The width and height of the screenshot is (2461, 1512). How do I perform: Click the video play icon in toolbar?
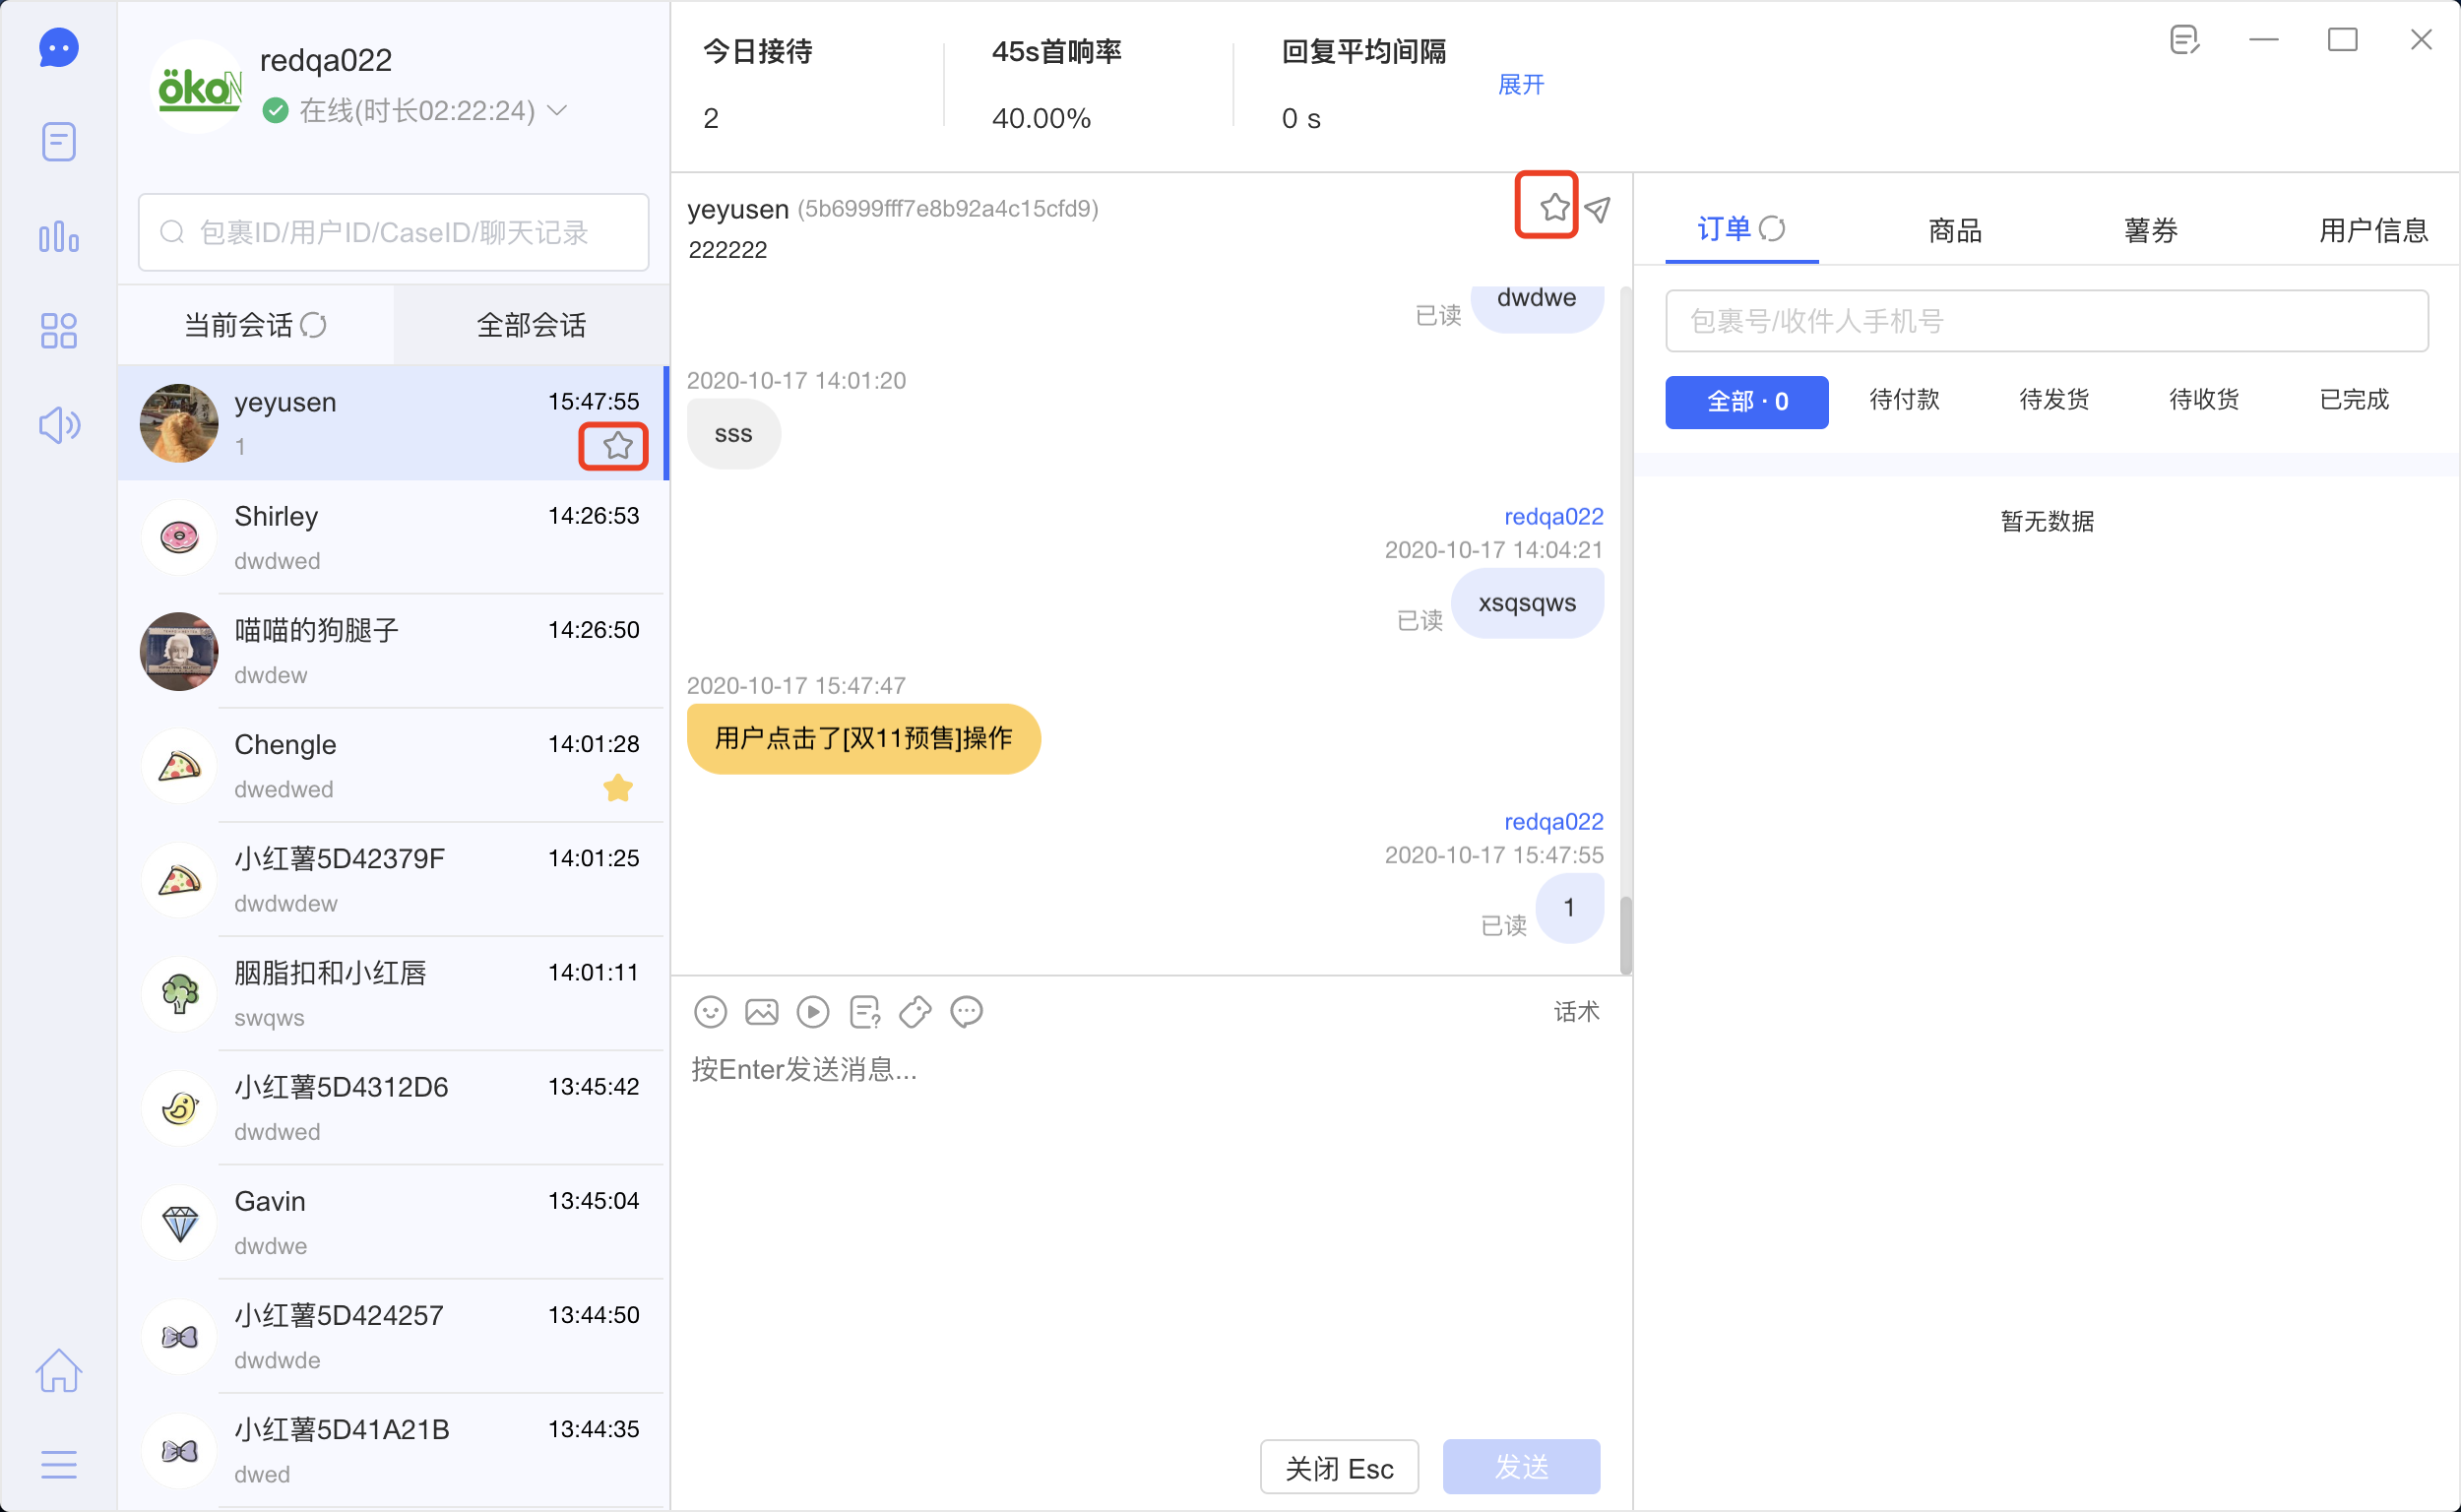coord(813,1012)
